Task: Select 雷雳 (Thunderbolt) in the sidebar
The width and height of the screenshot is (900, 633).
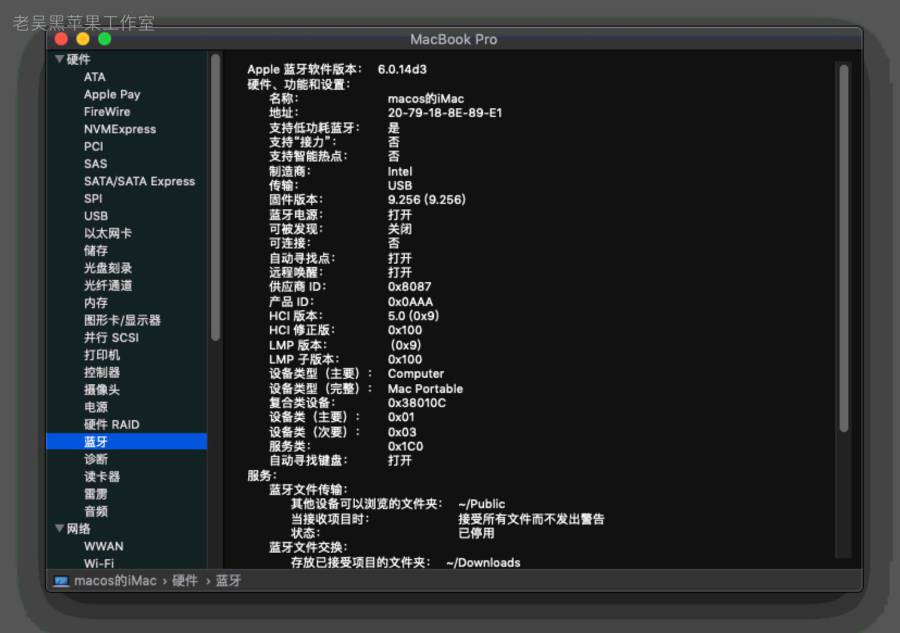Action: pos(95,493)
